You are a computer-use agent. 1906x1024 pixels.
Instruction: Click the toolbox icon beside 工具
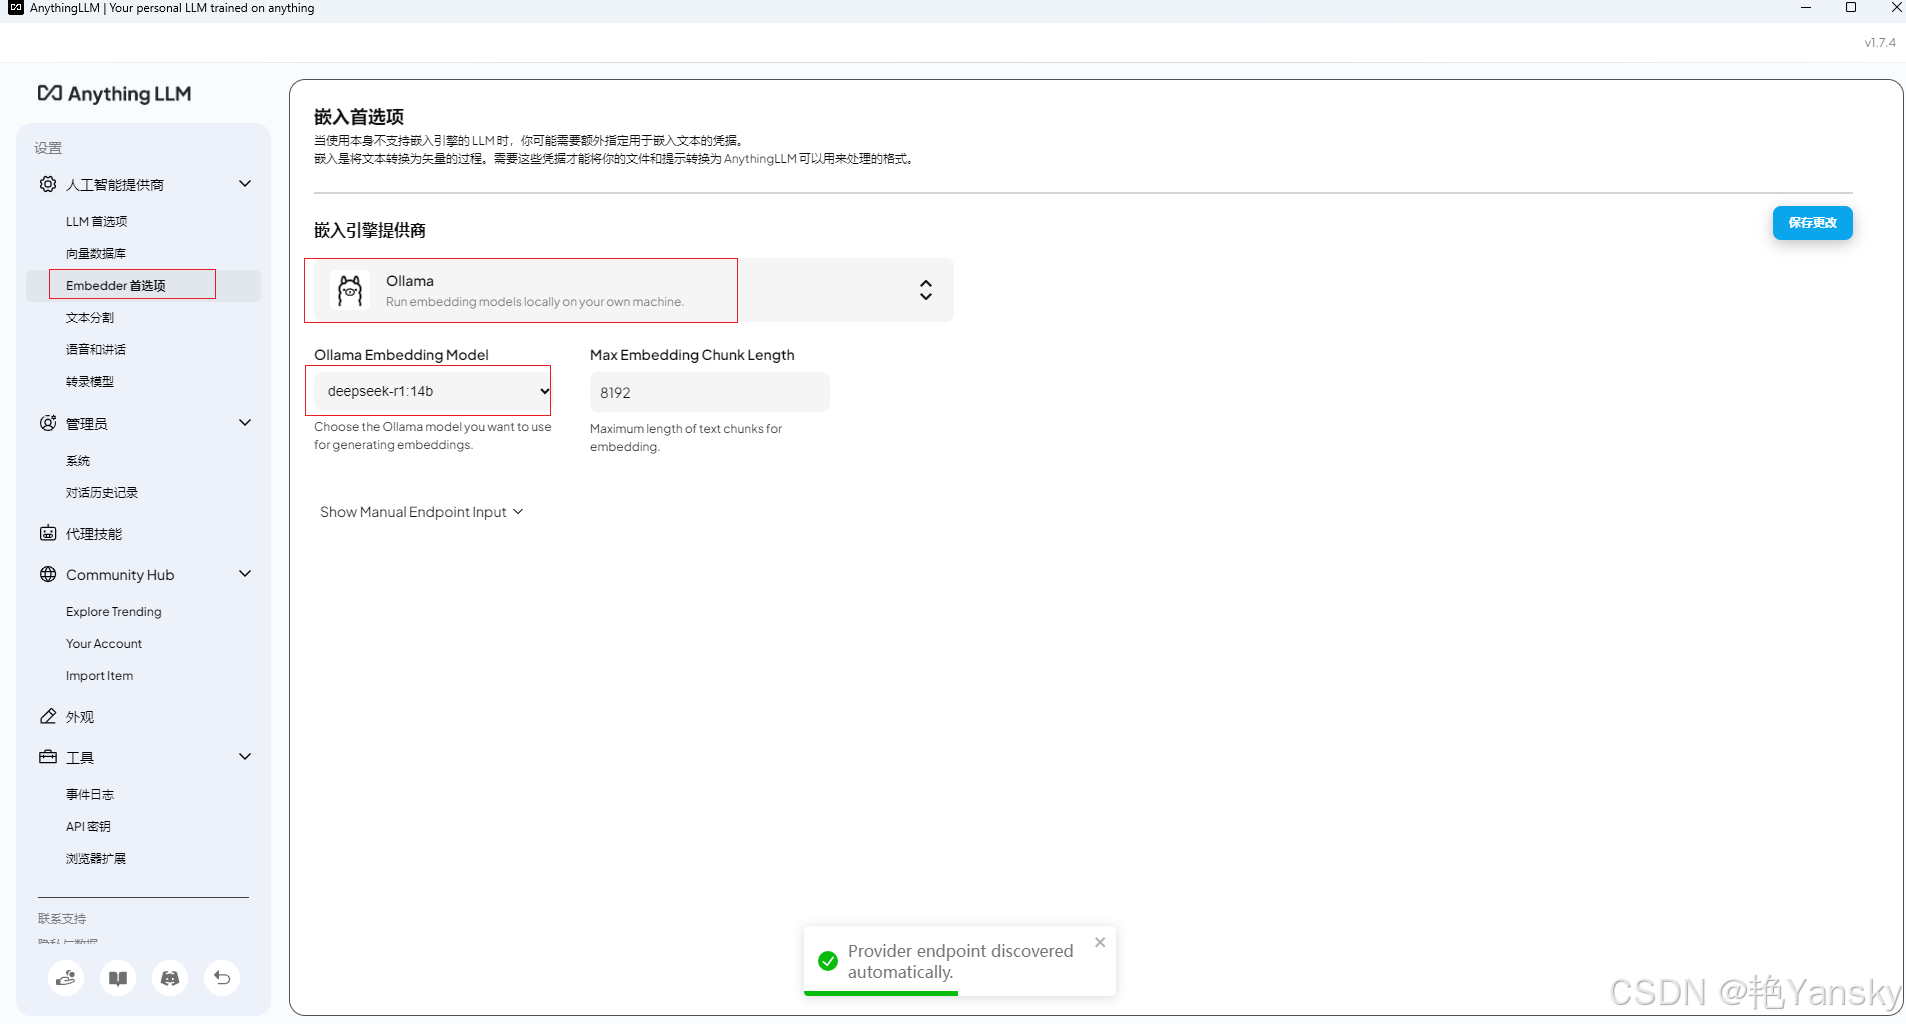point(48,757)
